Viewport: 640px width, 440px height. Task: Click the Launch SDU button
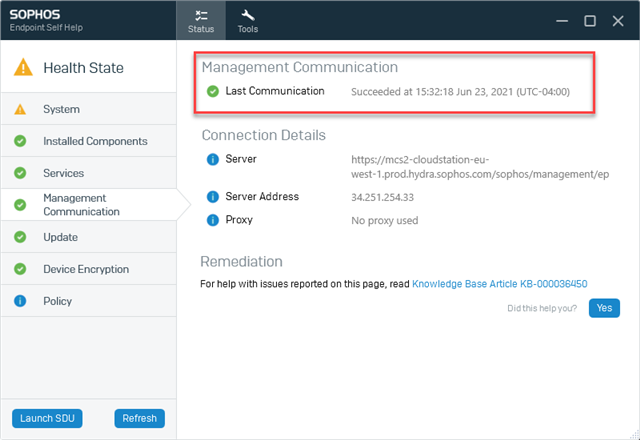click(x=47, y=418)
